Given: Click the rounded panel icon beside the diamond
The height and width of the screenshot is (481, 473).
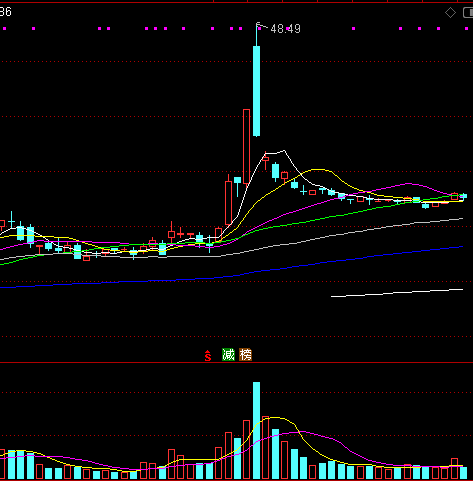Looking at the screenshot, I should point(468,13).
